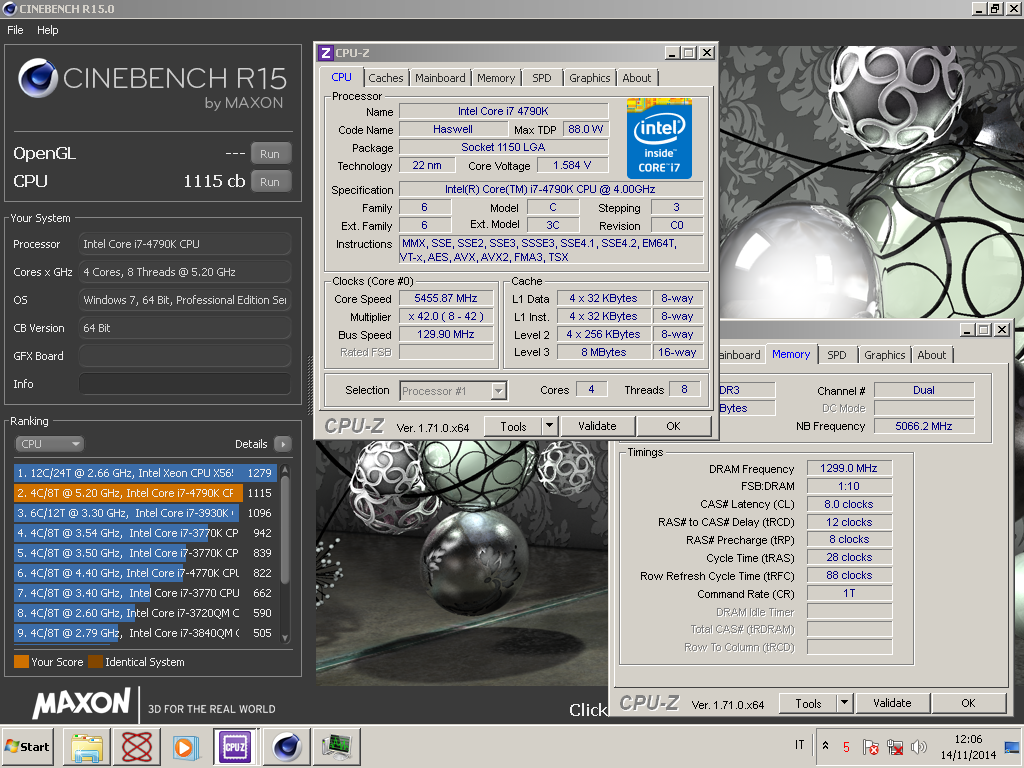Click Tools button in front CPU-Z
The width and height of the screenshot is (1024, 768).
(x=513, y=426)
